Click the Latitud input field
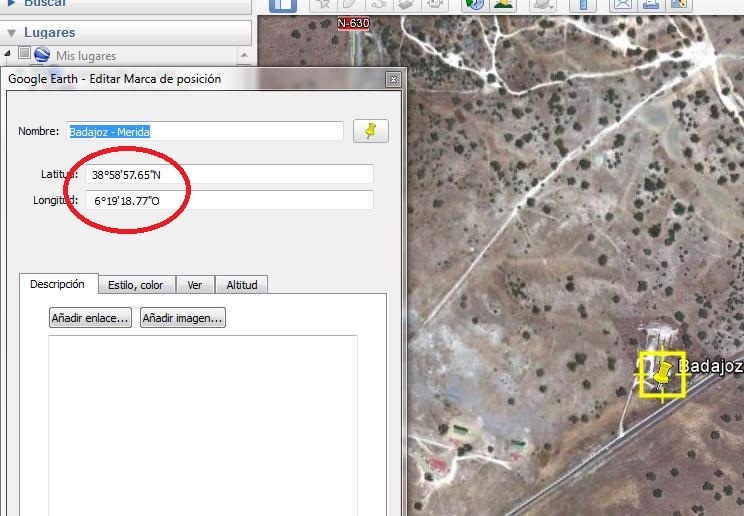The width and height of the screenshot is (744, 516). [x=229, y=174]
